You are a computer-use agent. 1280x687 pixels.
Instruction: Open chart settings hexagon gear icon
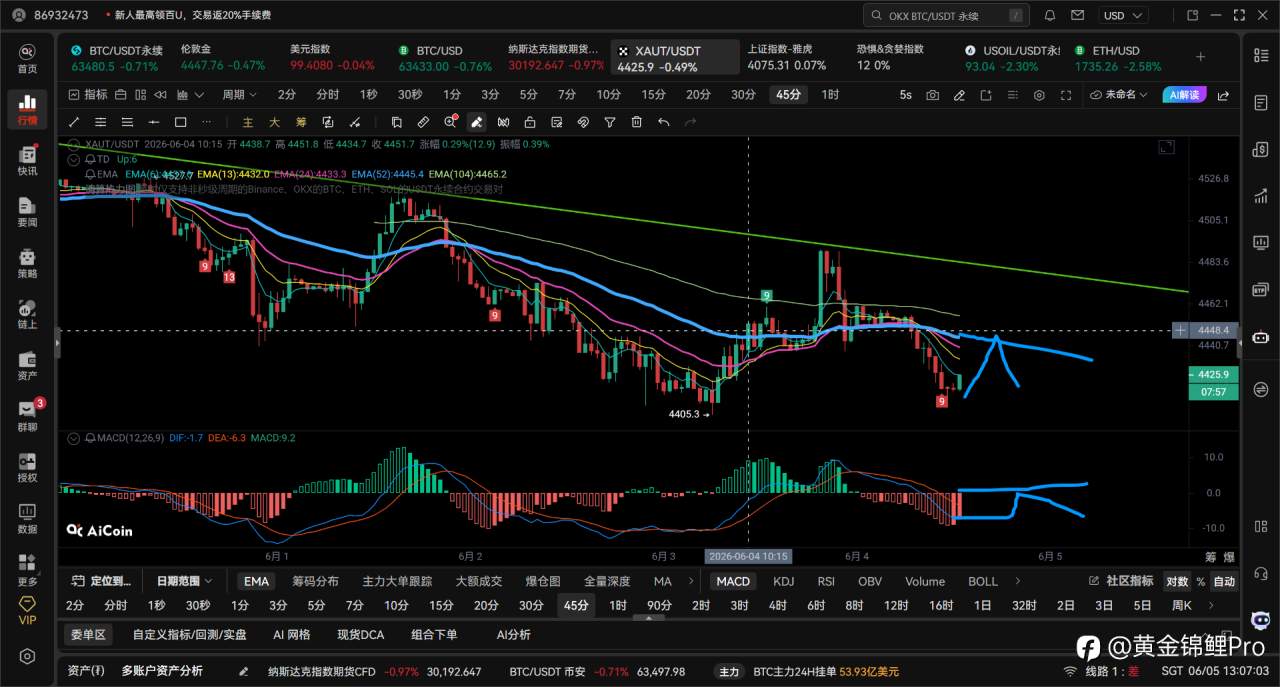click(1039, 95)
